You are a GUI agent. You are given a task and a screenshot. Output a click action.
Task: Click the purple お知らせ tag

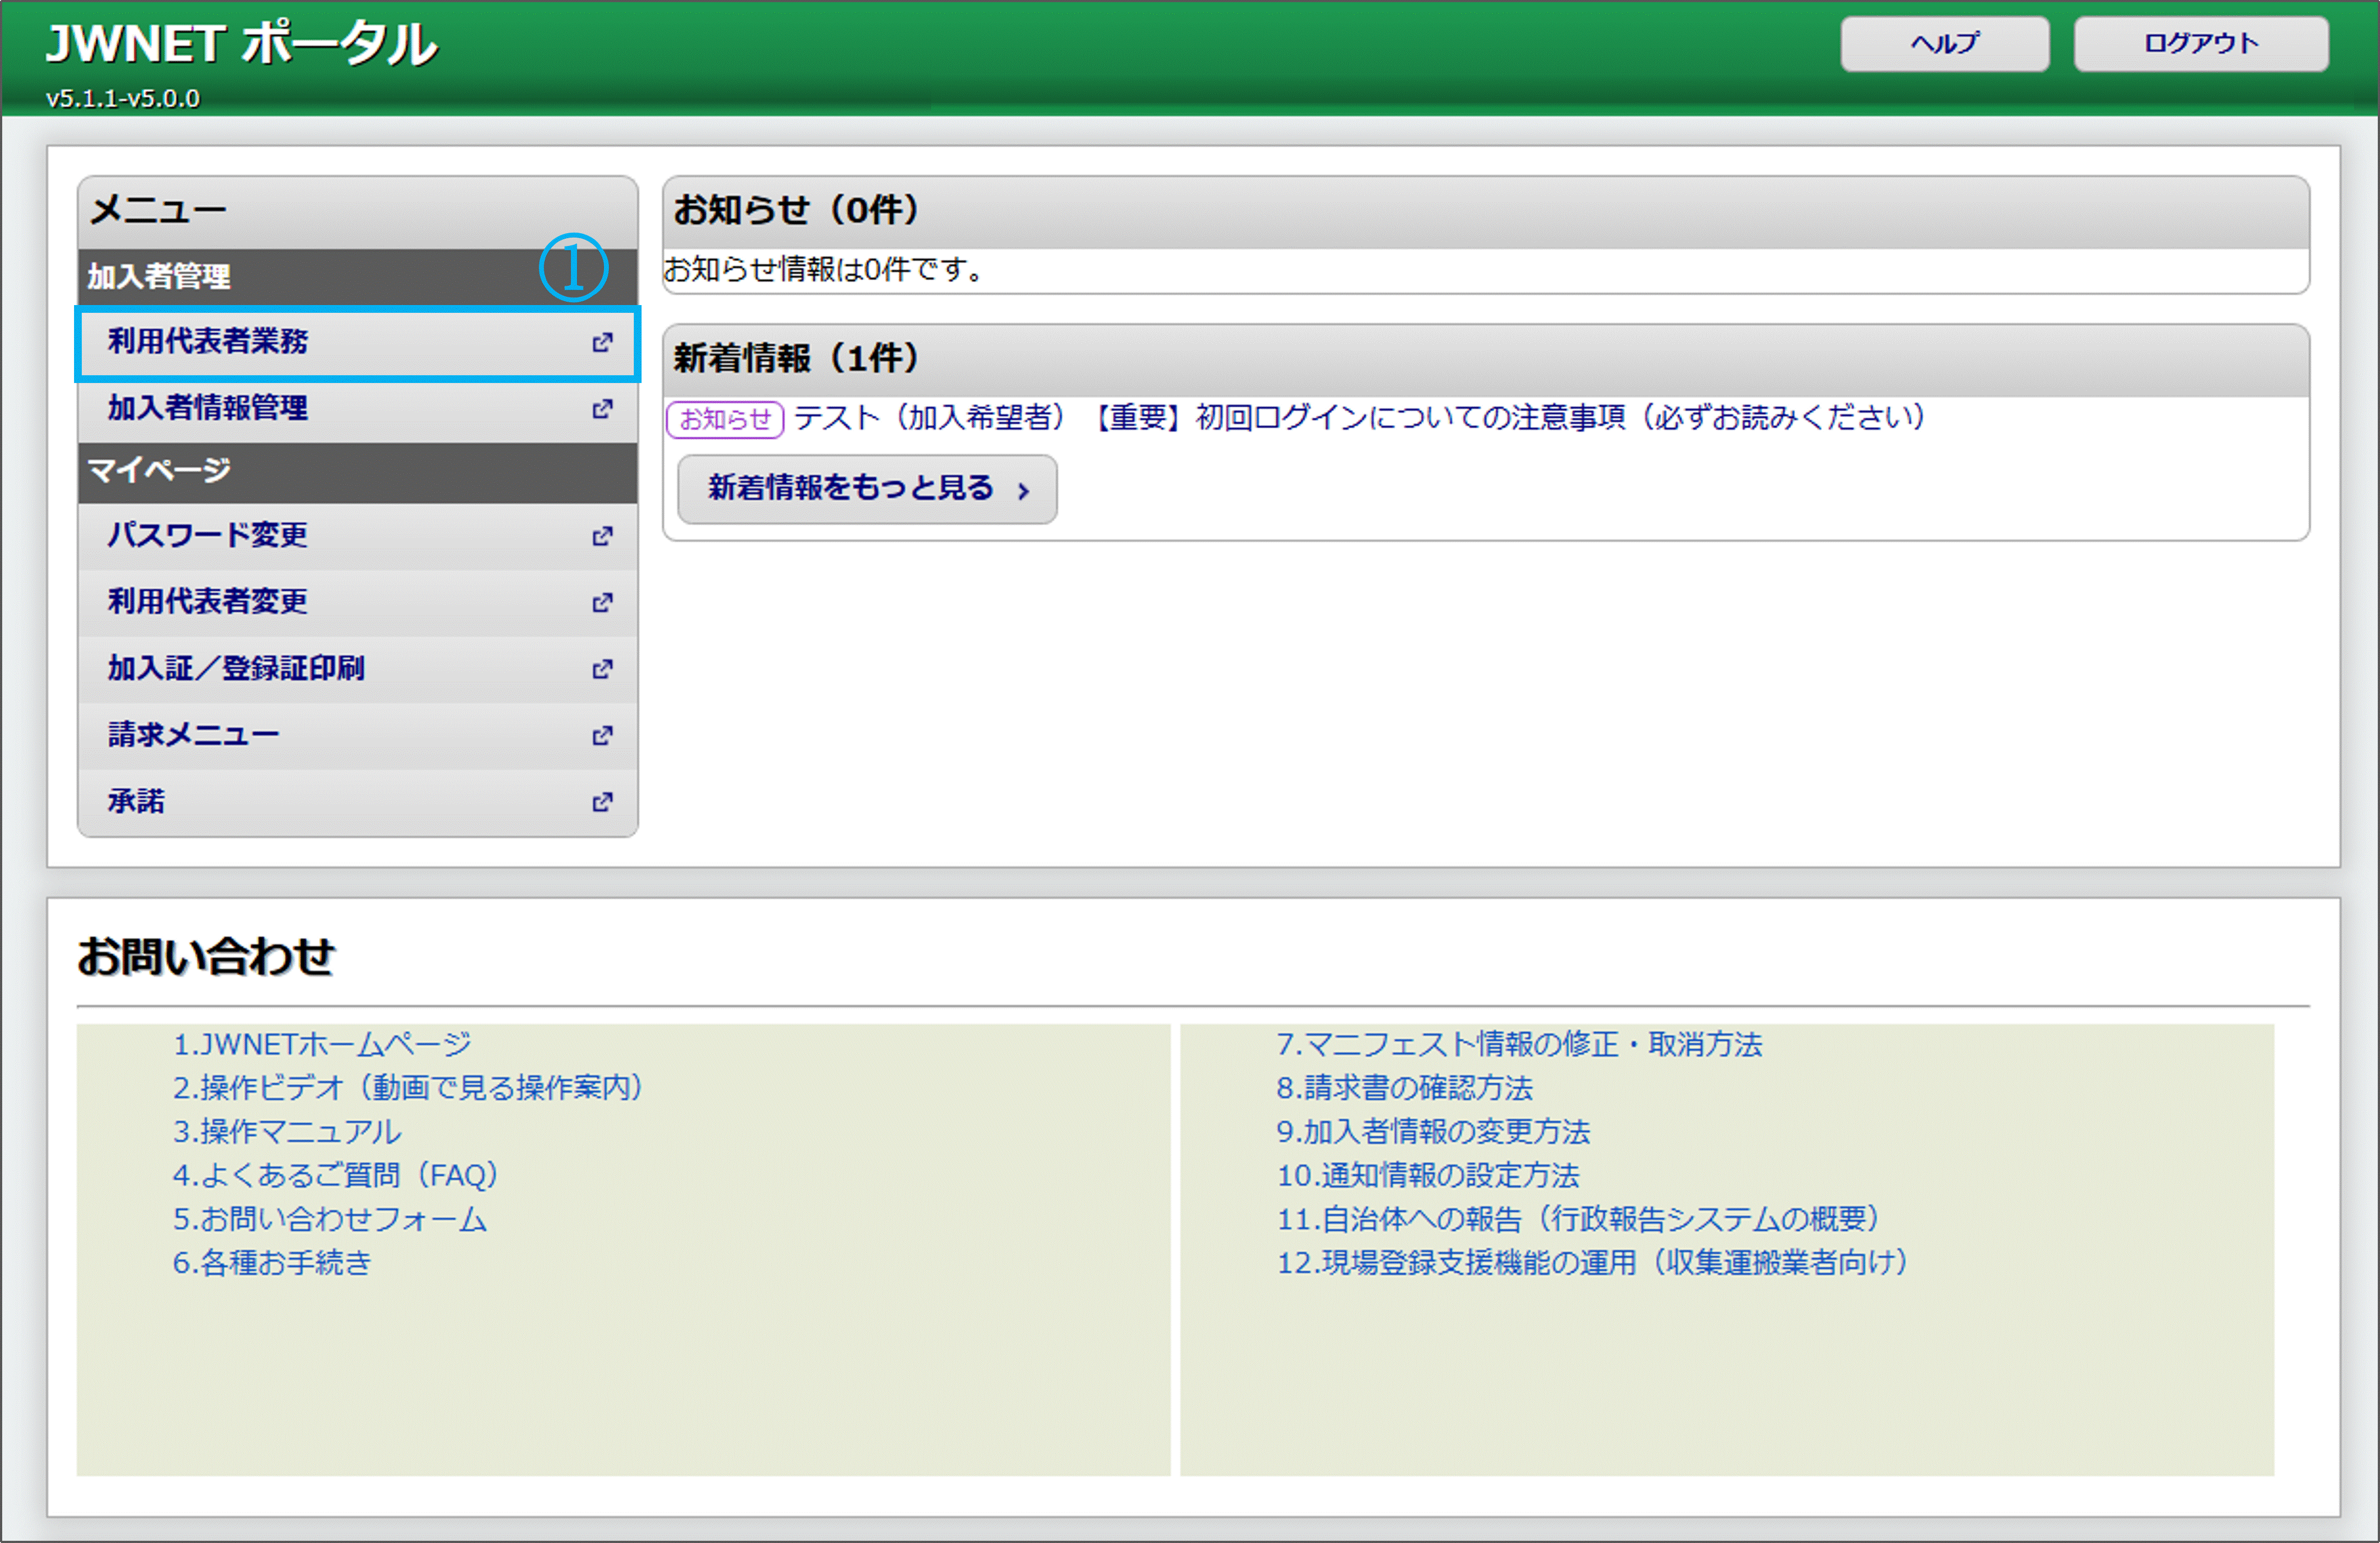pyautogui.click(x=725, y=419)
